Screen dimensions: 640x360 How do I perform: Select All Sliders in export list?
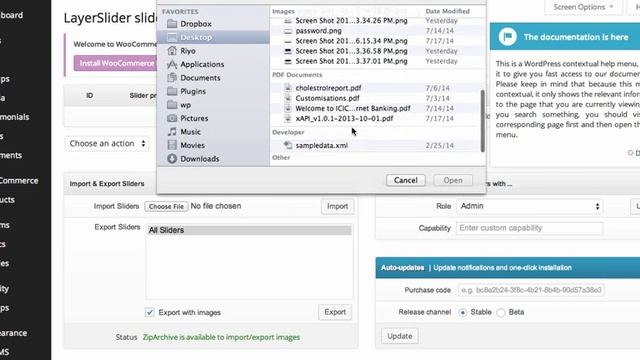click(249, 230)
